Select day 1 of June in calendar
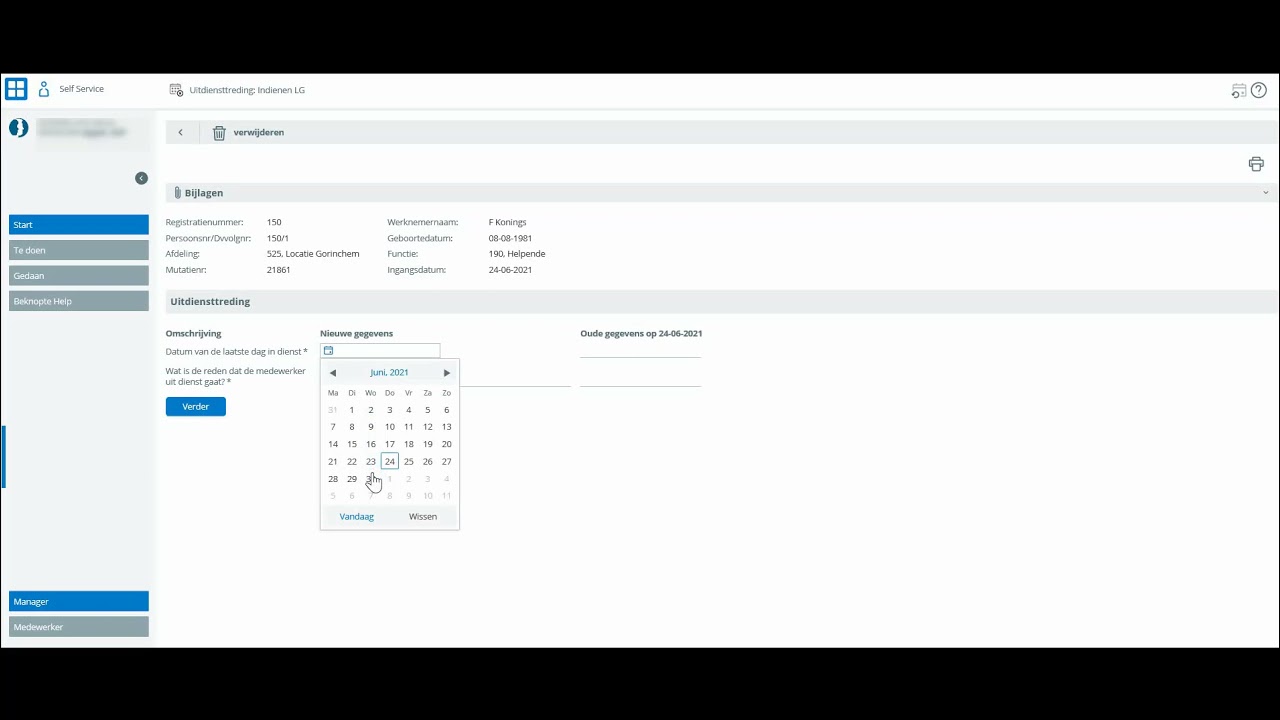This screenshot has width=1280, height=720. click(352, 410)
